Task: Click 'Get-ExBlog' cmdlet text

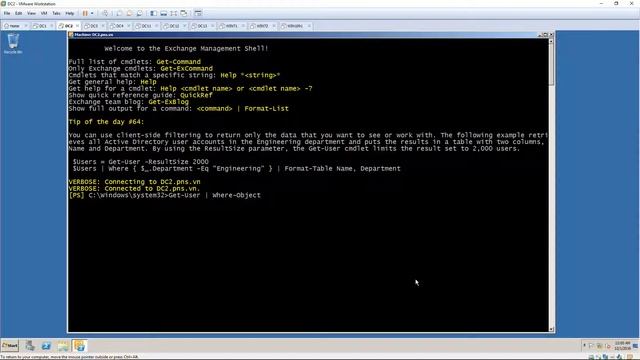Action: tap(169, 102)
